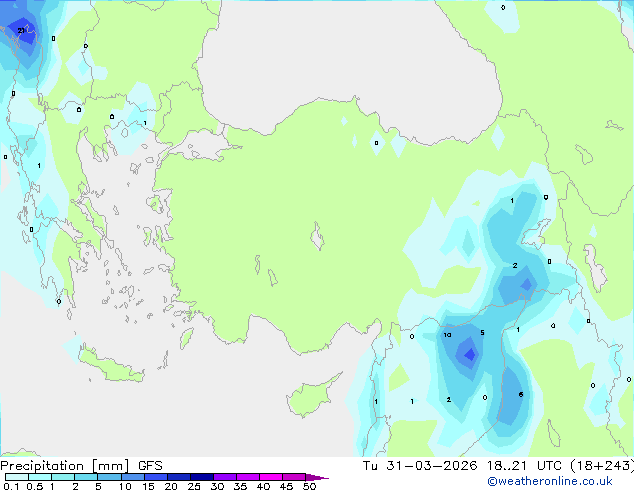Pick the 1–2 mm legend color swatch
The height and width of the screenshot is (490, 634).
[63, 477]
